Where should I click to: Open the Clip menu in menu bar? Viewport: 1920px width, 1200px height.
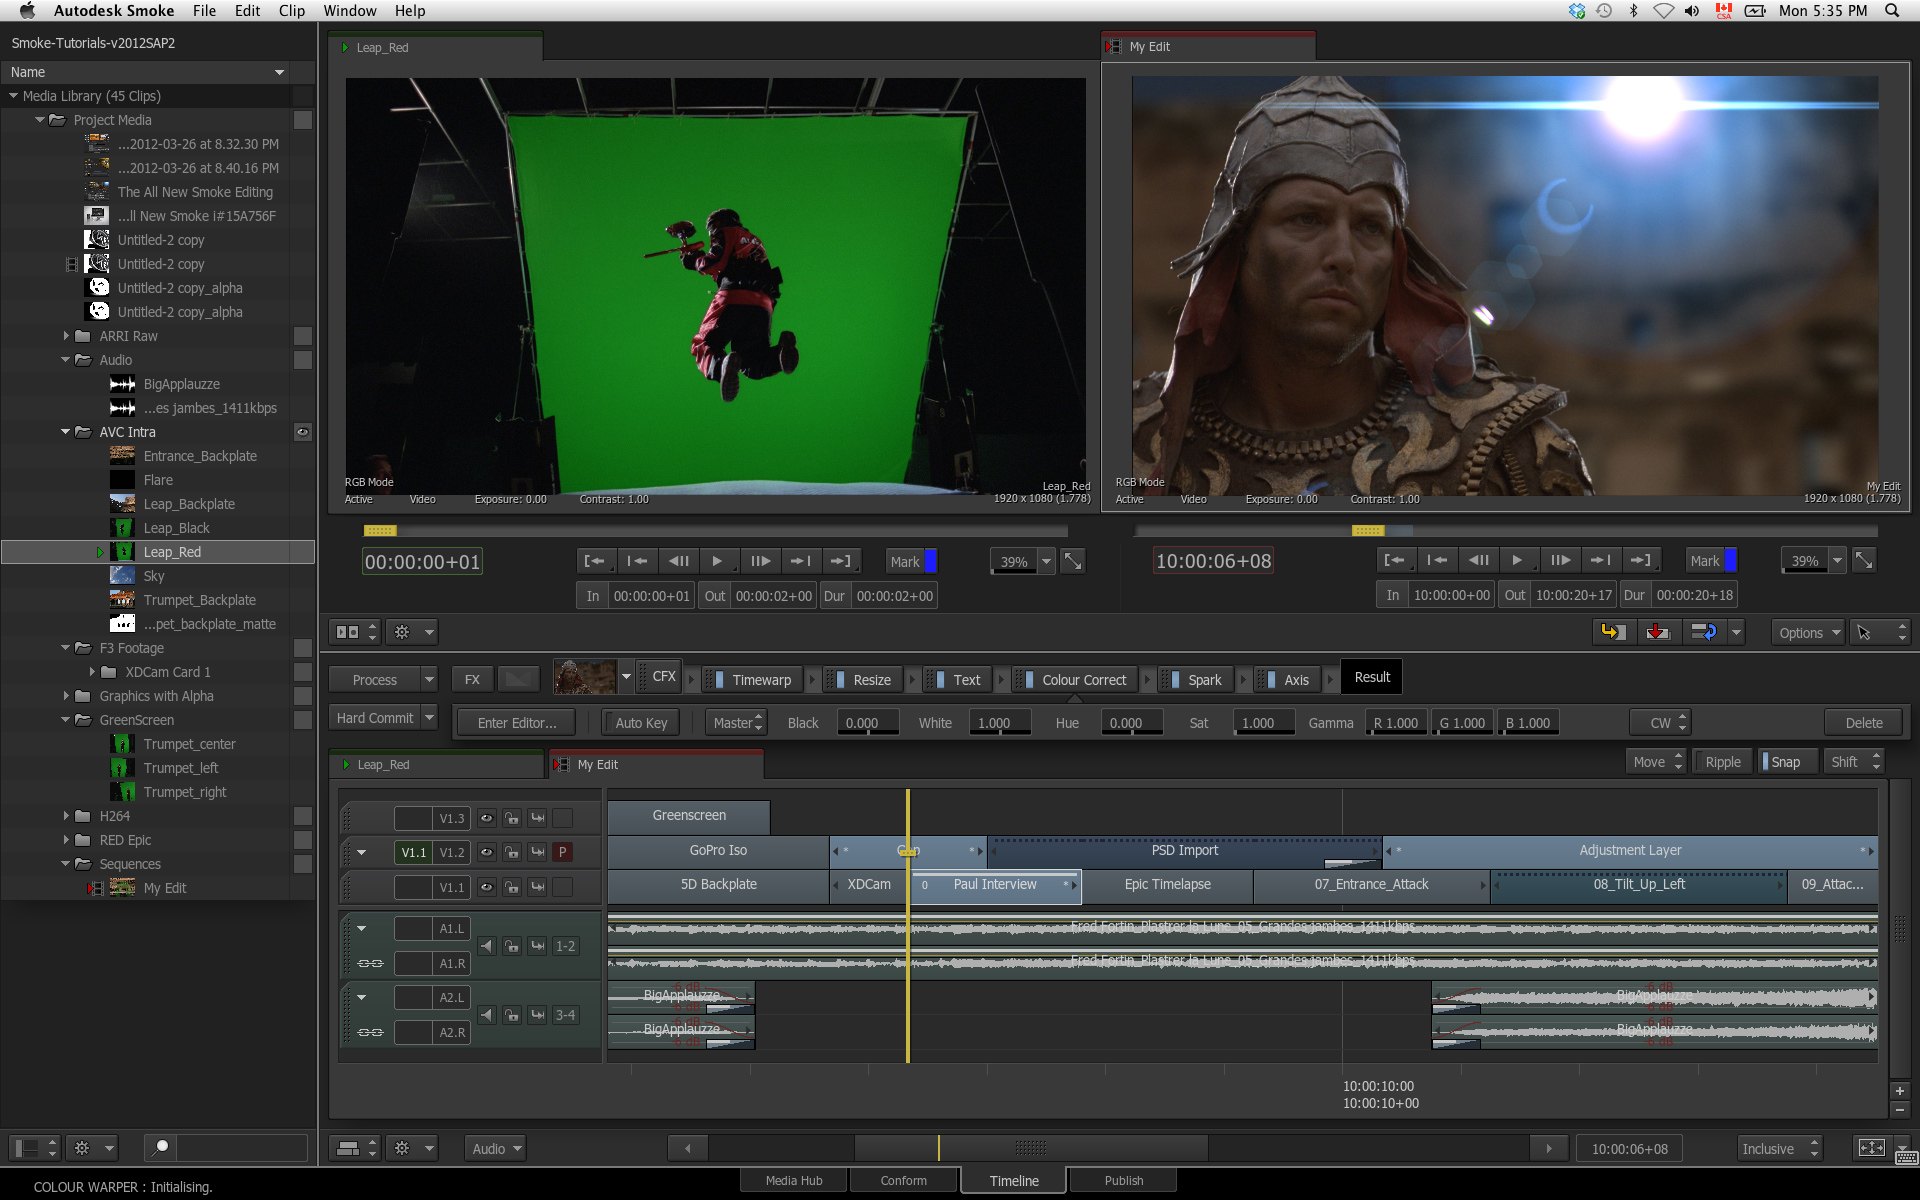click(291, 11)
